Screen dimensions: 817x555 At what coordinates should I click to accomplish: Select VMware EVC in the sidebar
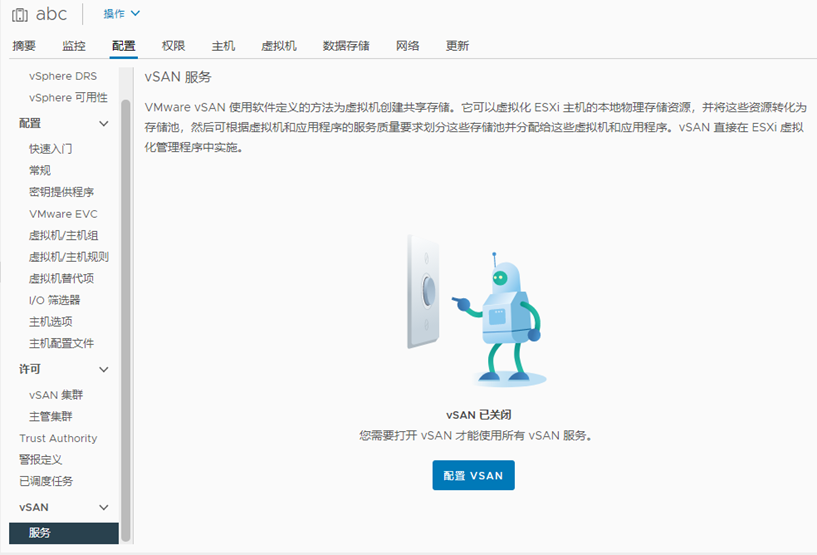click(63, 214)
